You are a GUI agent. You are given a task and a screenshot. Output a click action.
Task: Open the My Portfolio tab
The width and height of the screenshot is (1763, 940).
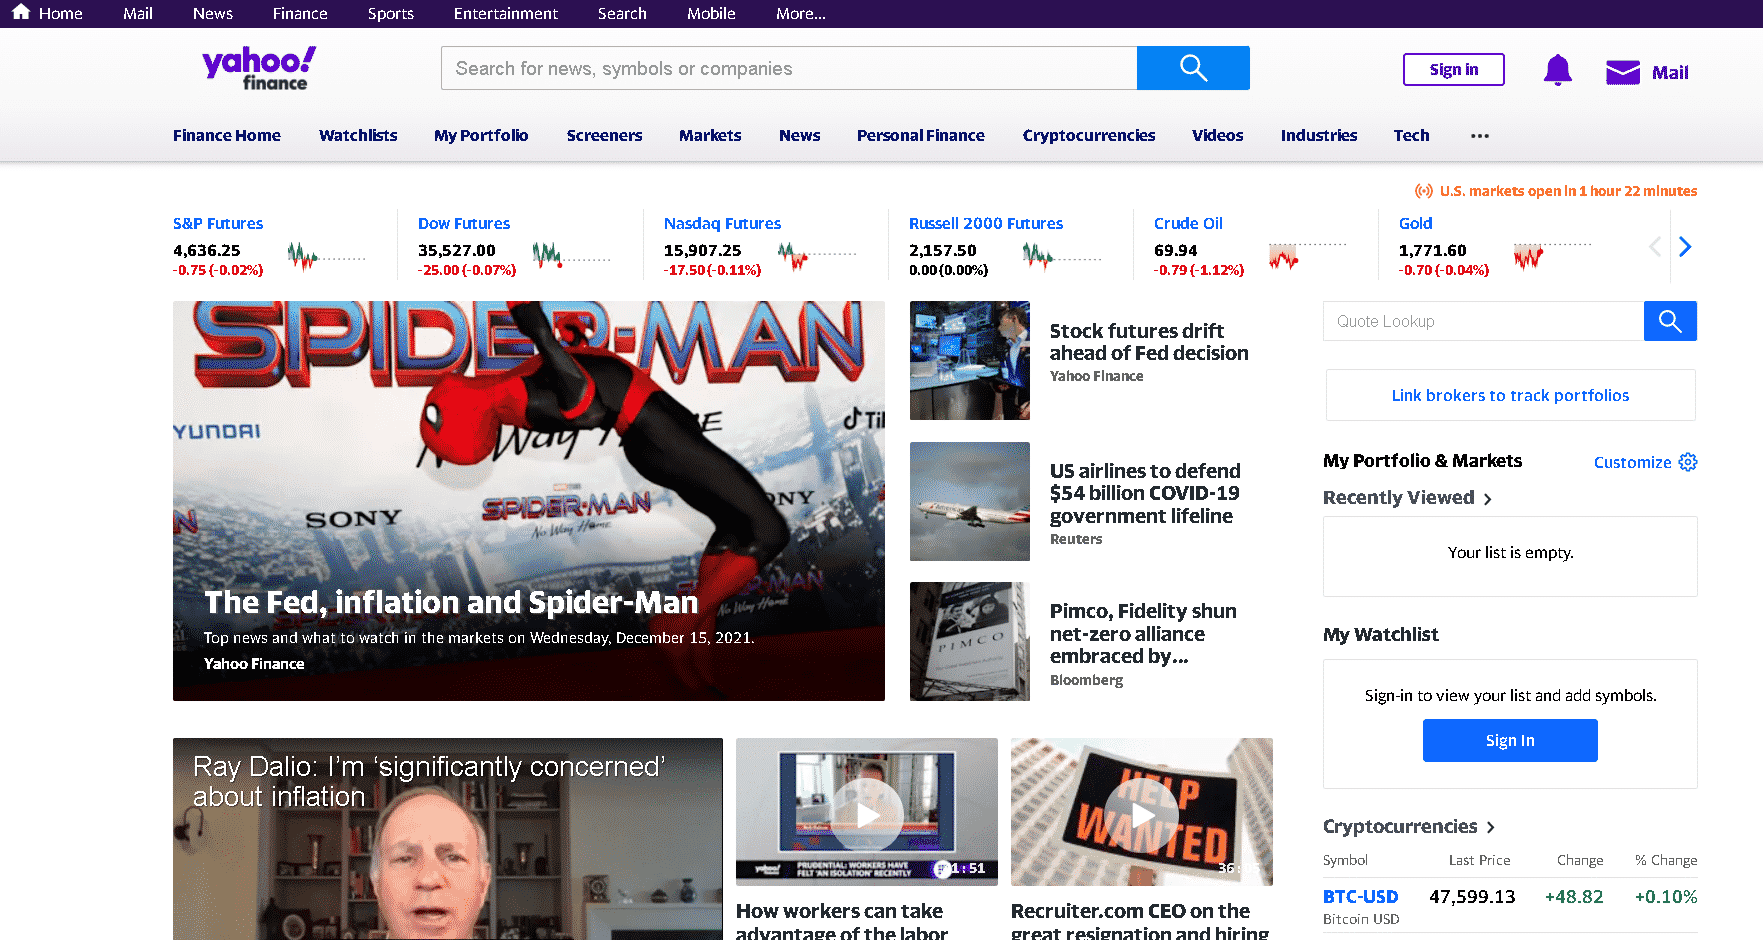[x=481, y=136]
